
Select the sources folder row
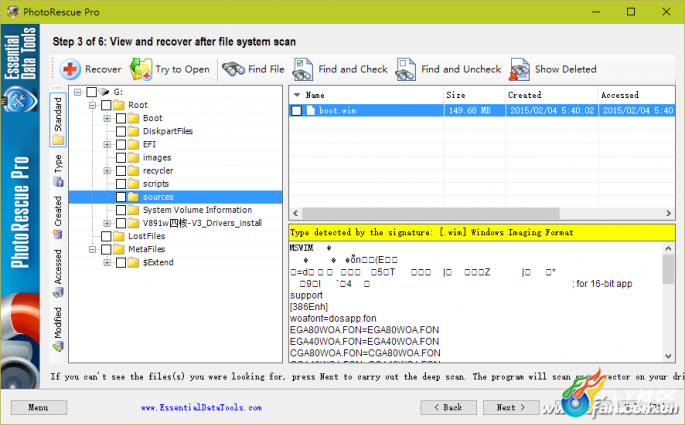coord(176,197)
